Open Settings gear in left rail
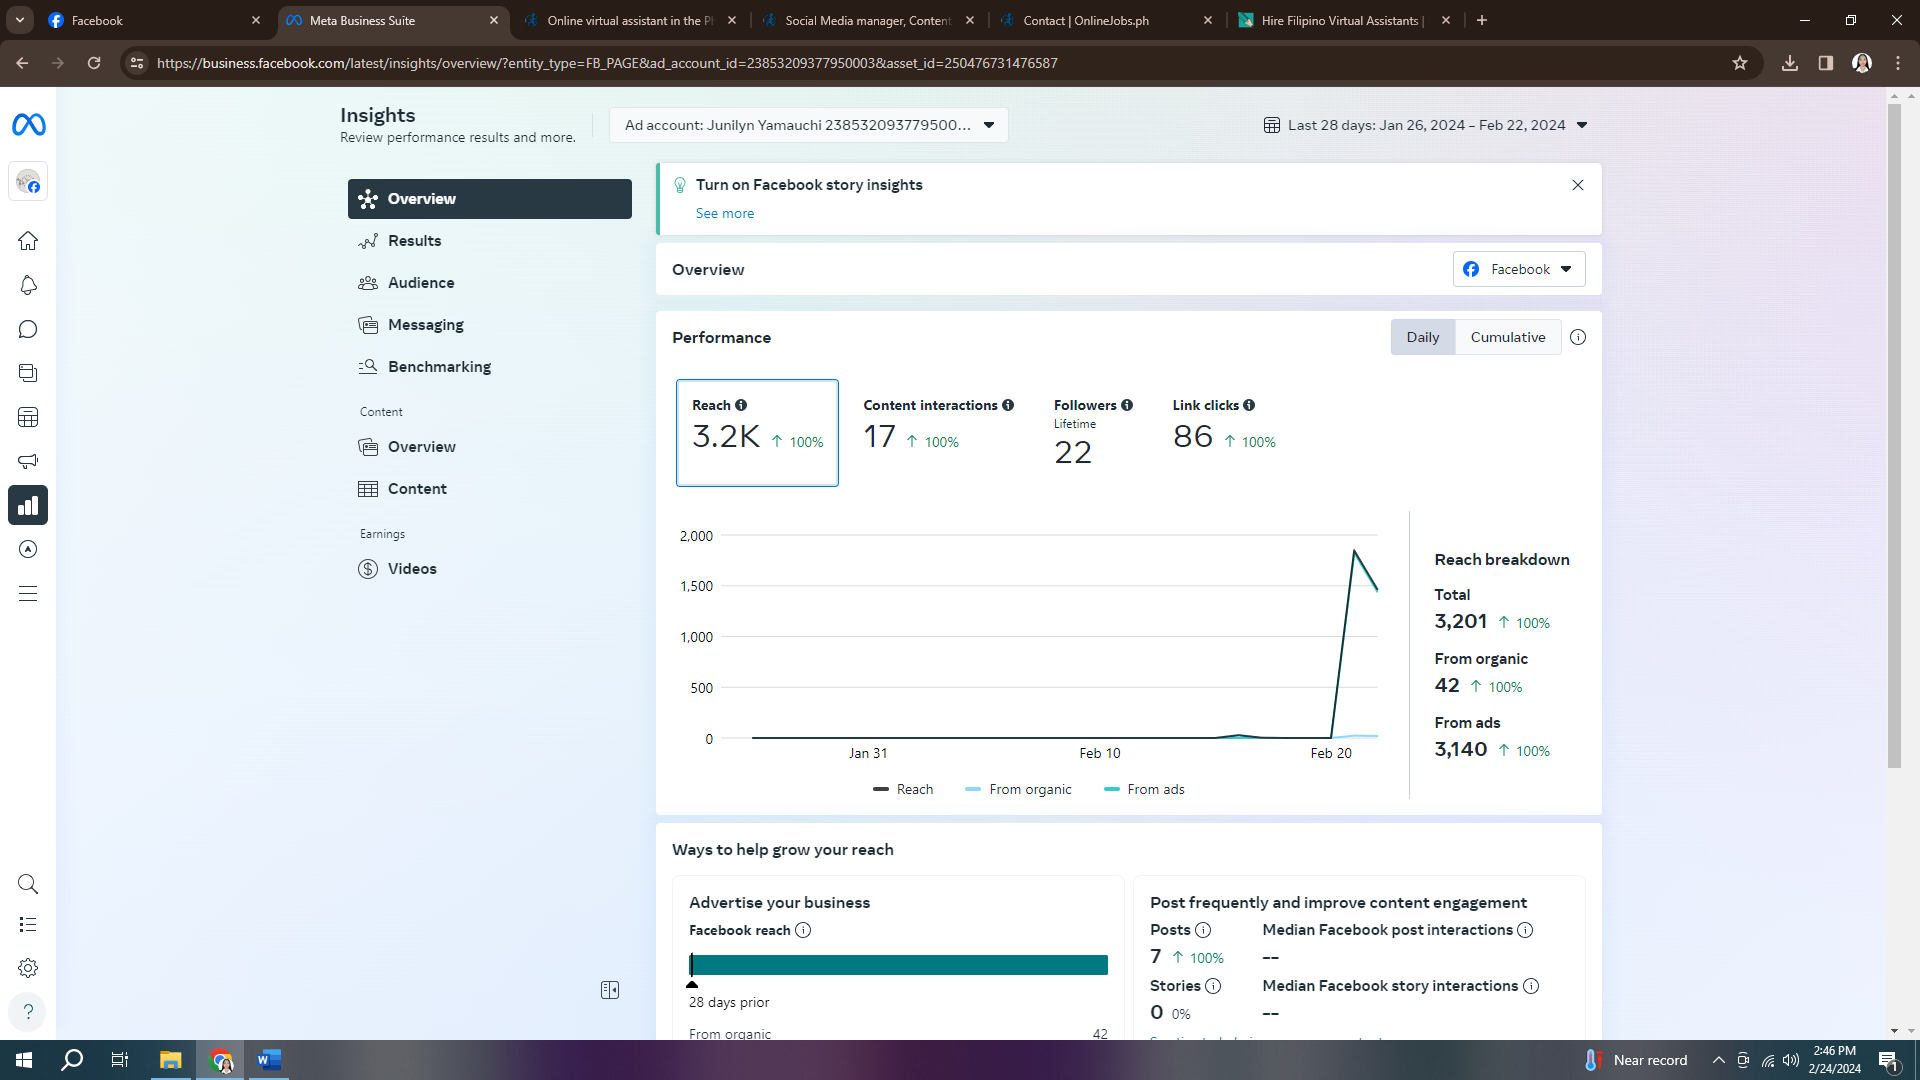Screen dimensions: 1920x1080 tap(28, 968)
